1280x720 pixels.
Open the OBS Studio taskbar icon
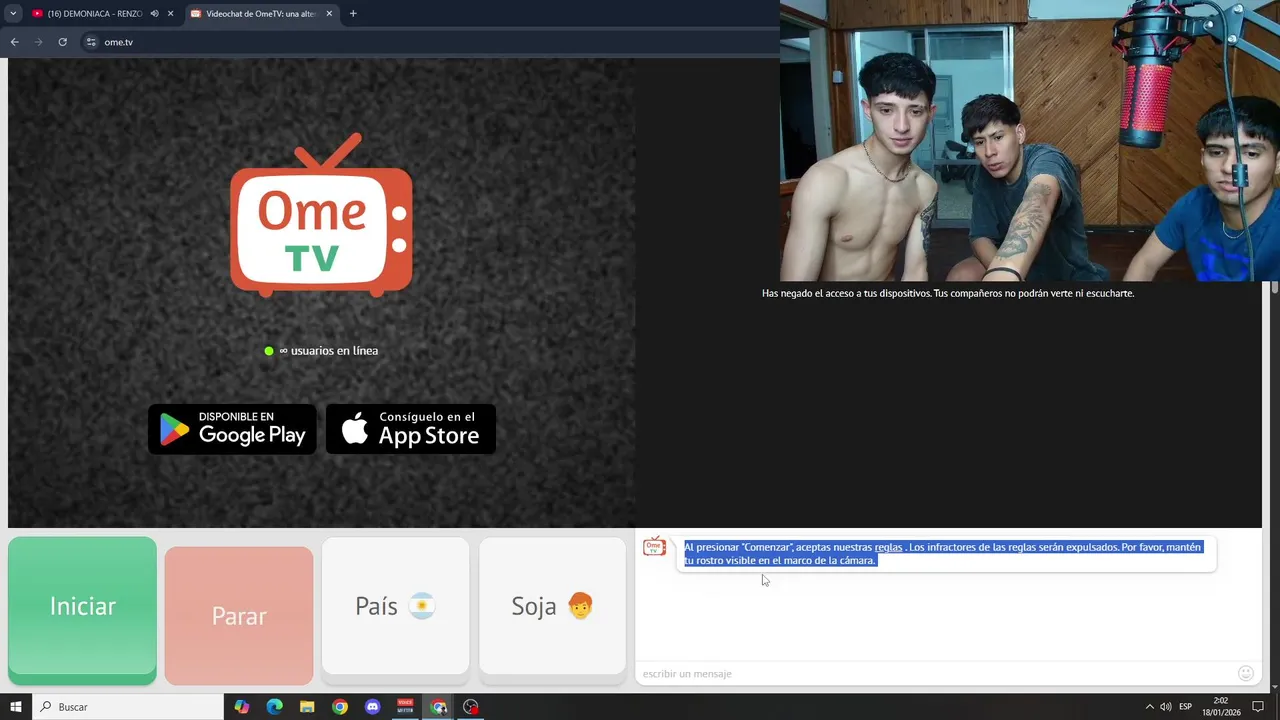tap(471, 707)
